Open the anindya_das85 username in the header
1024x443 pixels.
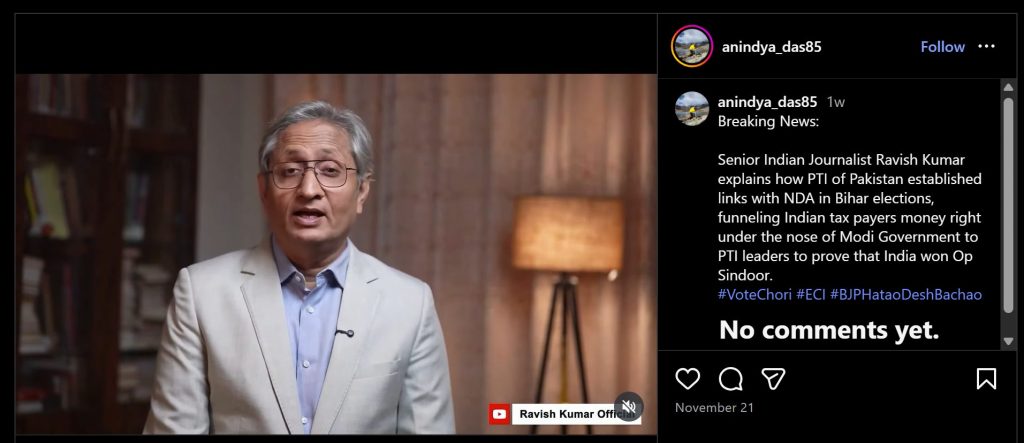tap(771, 47)
